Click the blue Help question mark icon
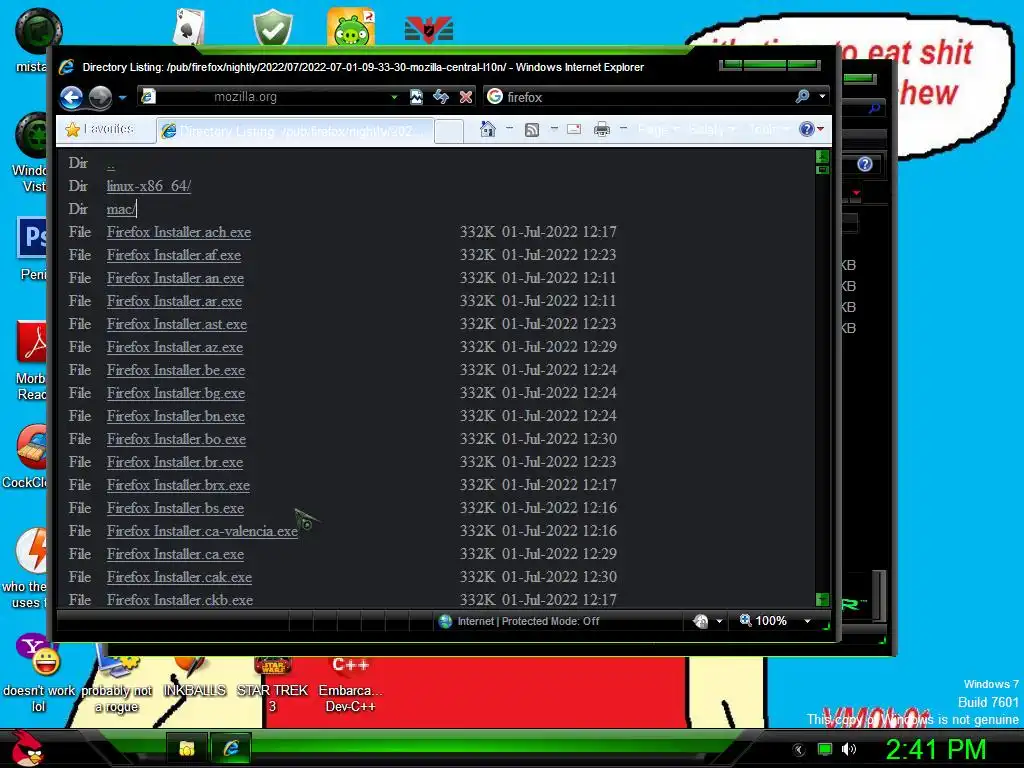The height and width of the screenshot is (768, 1024). [807, 129]
